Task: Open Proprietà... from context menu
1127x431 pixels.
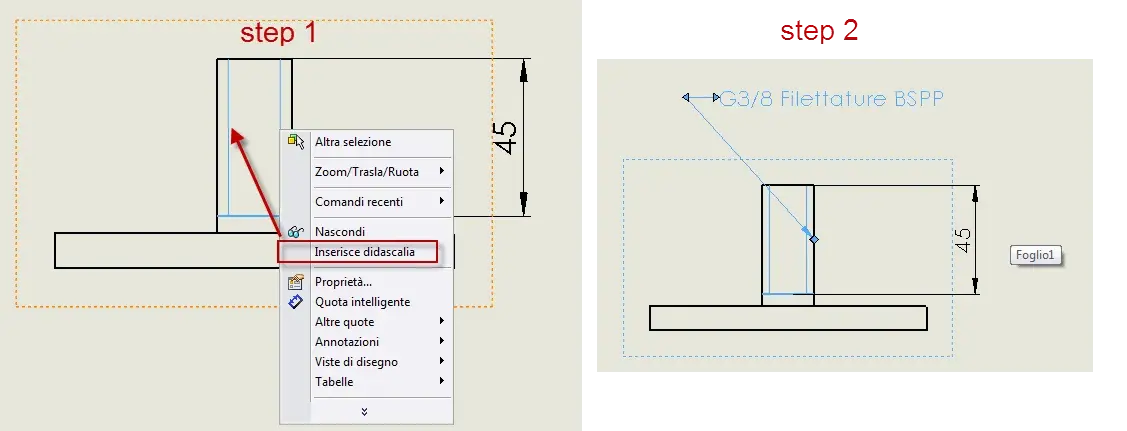Action: click(x=367, y=282)
